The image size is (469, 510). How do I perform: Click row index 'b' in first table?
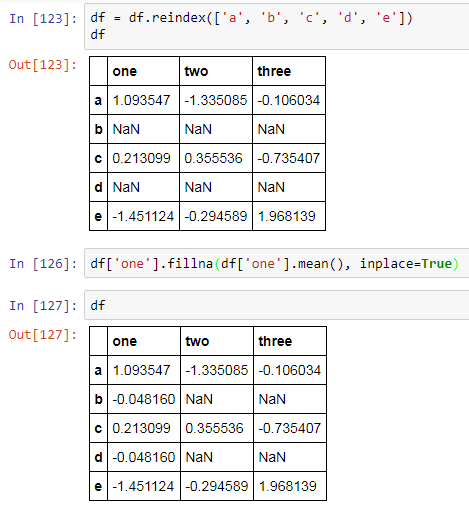98,129
